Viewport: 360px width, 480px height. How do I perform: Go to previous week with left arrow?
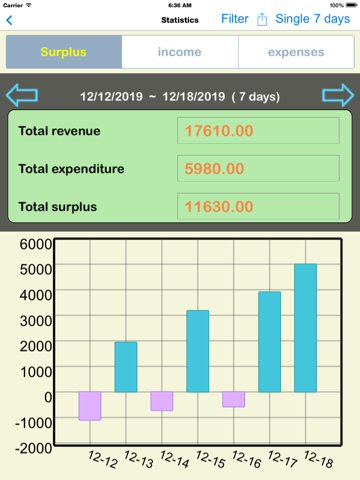[x=22, y=95]
